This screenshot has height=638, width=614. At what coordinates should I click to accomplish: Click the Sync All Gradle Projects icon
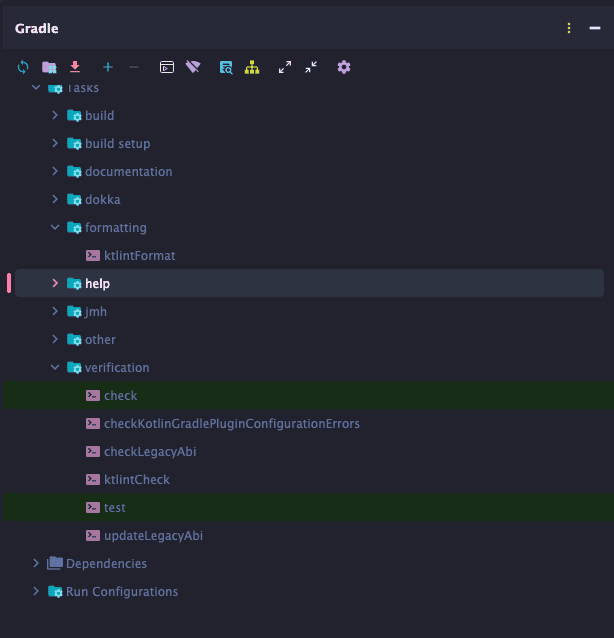pos(23,67)
